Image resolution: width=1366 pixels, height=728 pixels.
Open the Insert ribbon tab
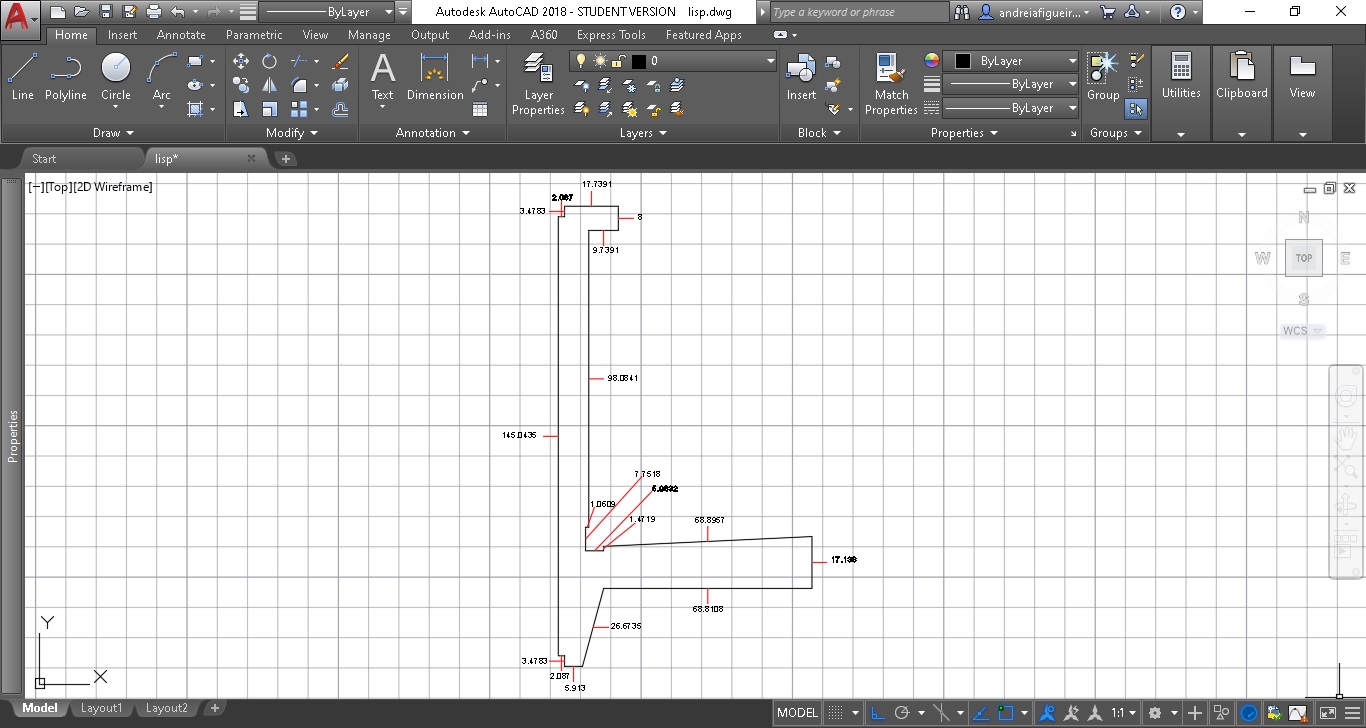(123, 35)
